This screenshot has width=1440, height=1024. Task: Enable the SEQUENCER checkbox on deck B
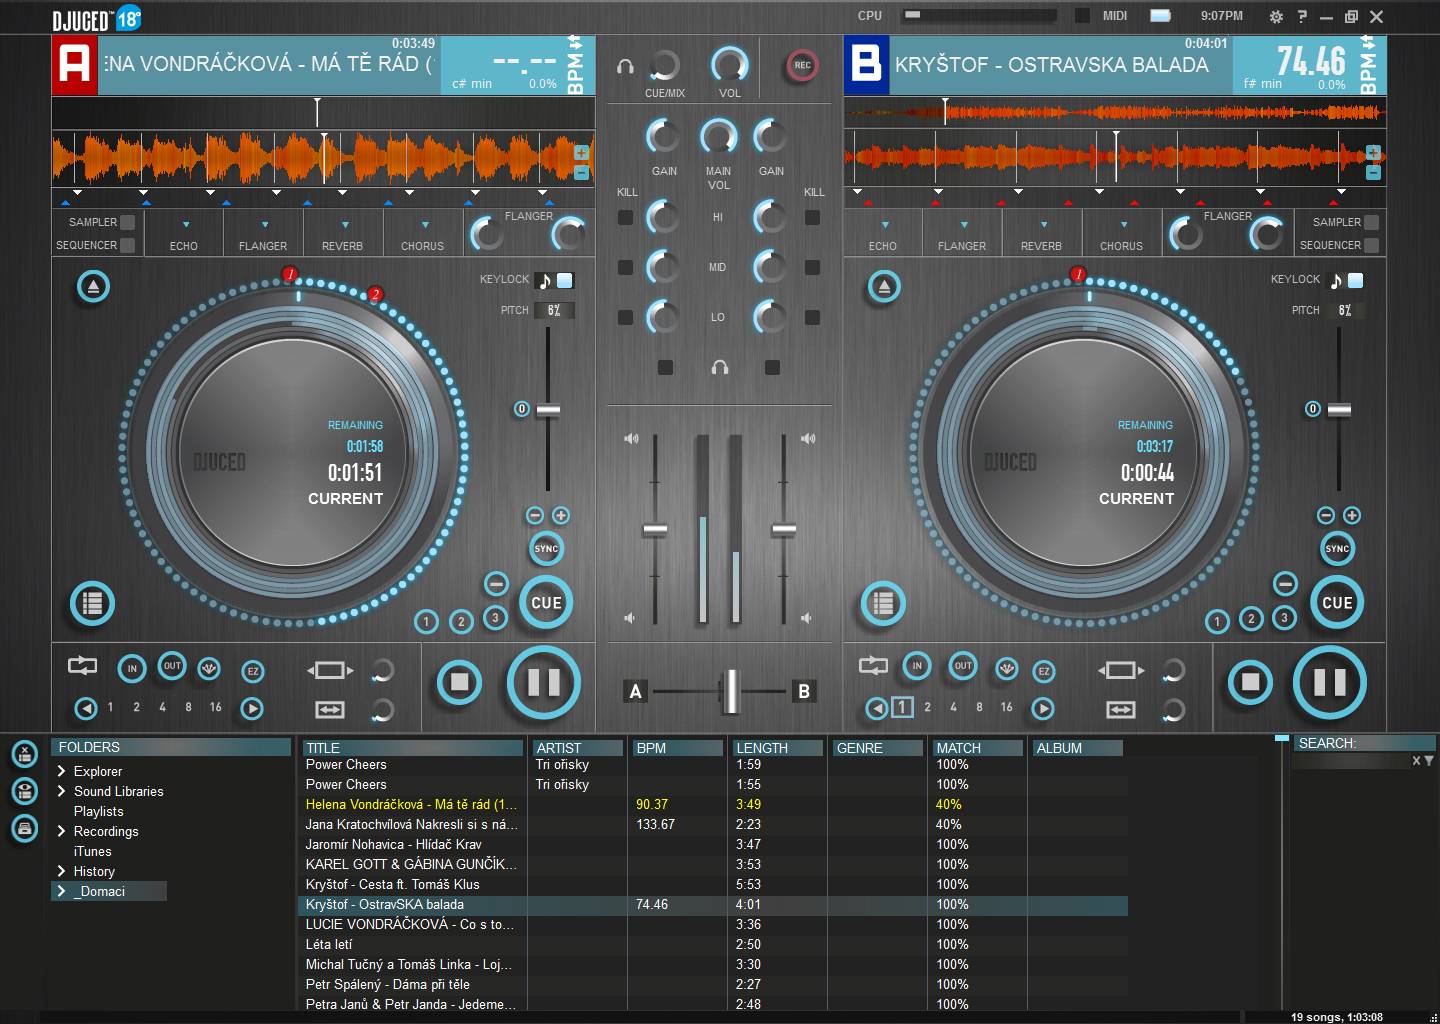tap(1371, 245)
